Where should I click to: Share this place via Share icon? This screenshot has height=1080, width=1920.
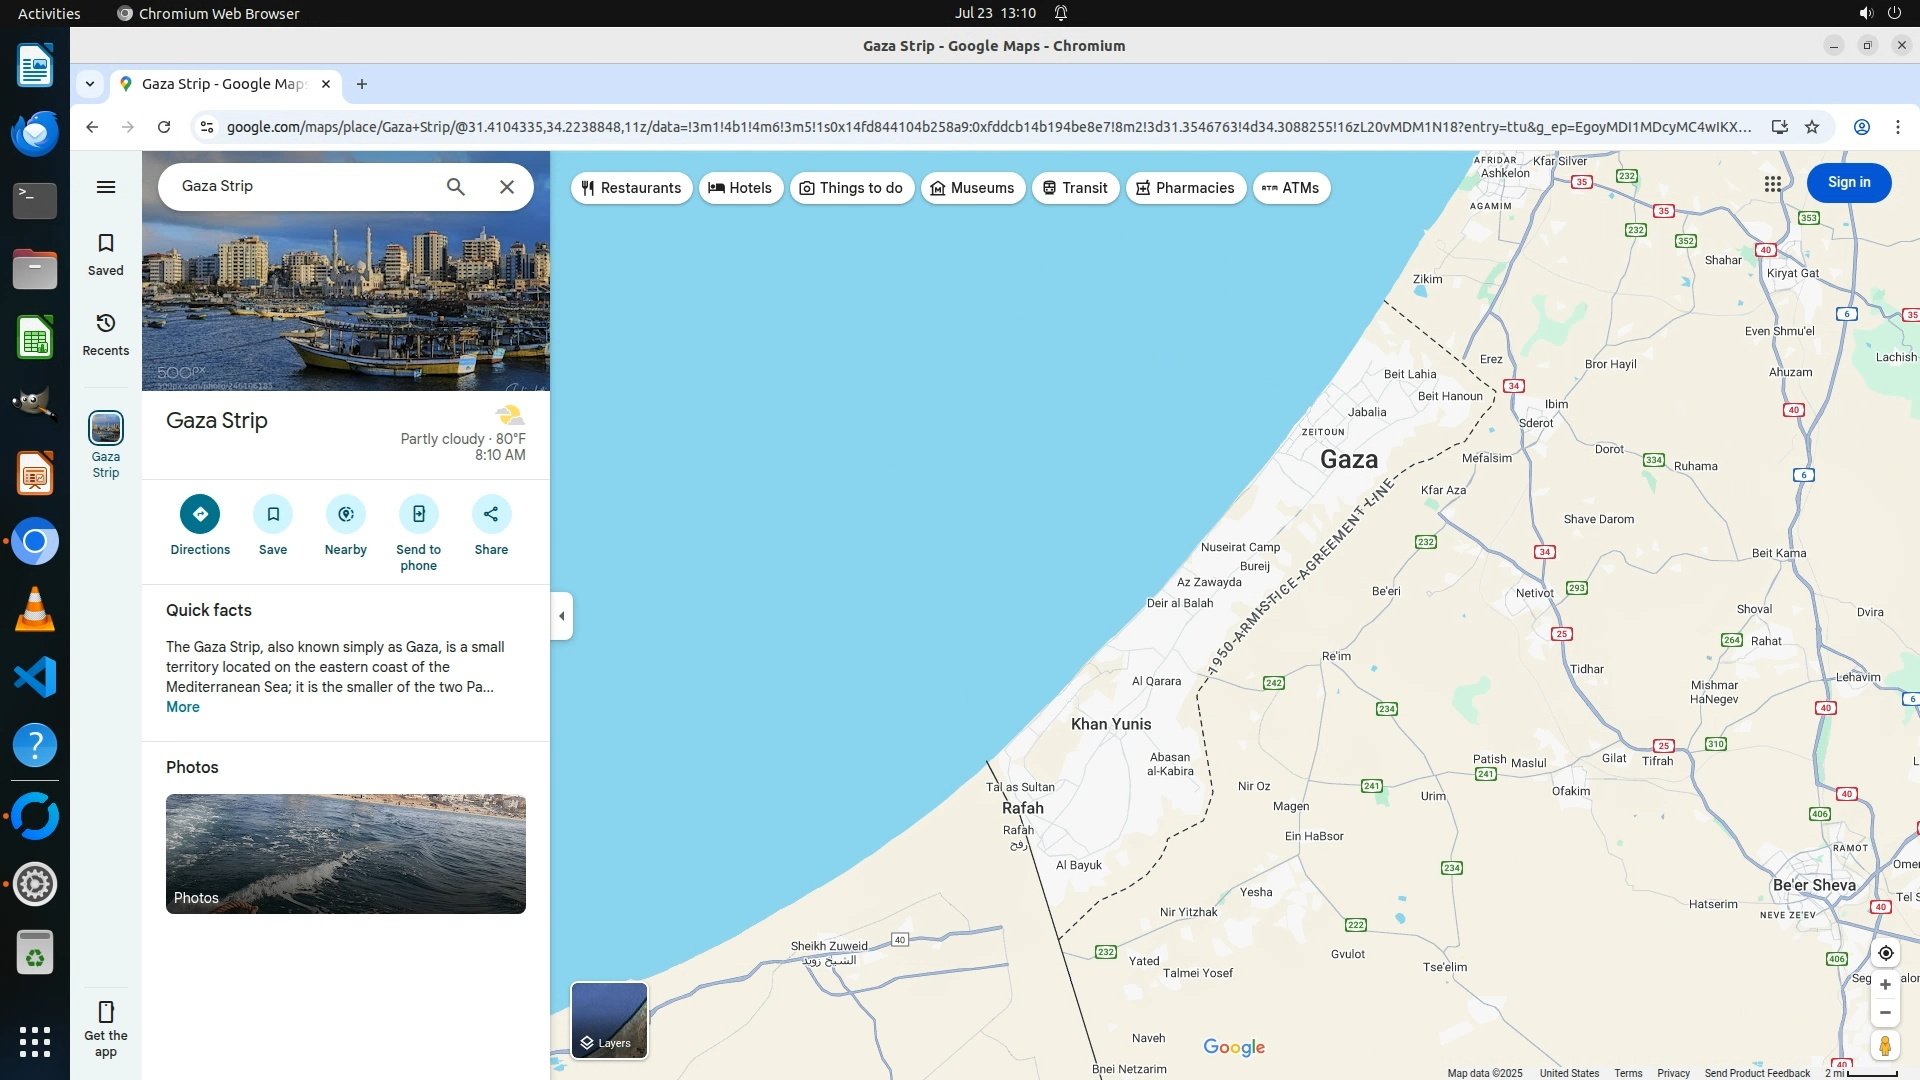[x=491, y=514]
